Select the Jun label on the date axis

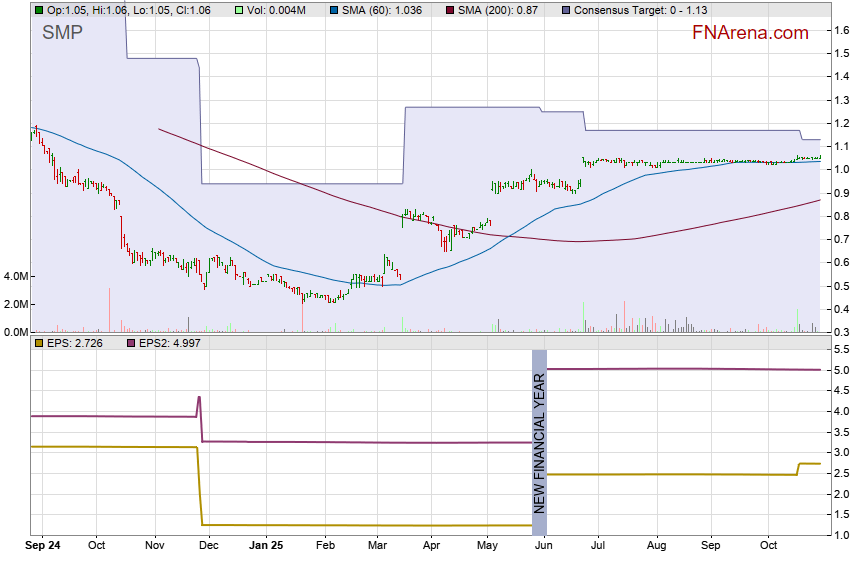click(x=544, y=546)
